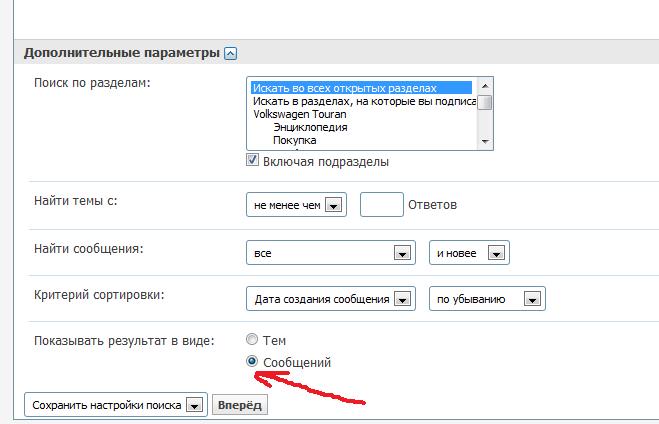659x424 pixels.
Task: Select 'Искать в разделах, на которые вы подписаны'
Action: 364,101
